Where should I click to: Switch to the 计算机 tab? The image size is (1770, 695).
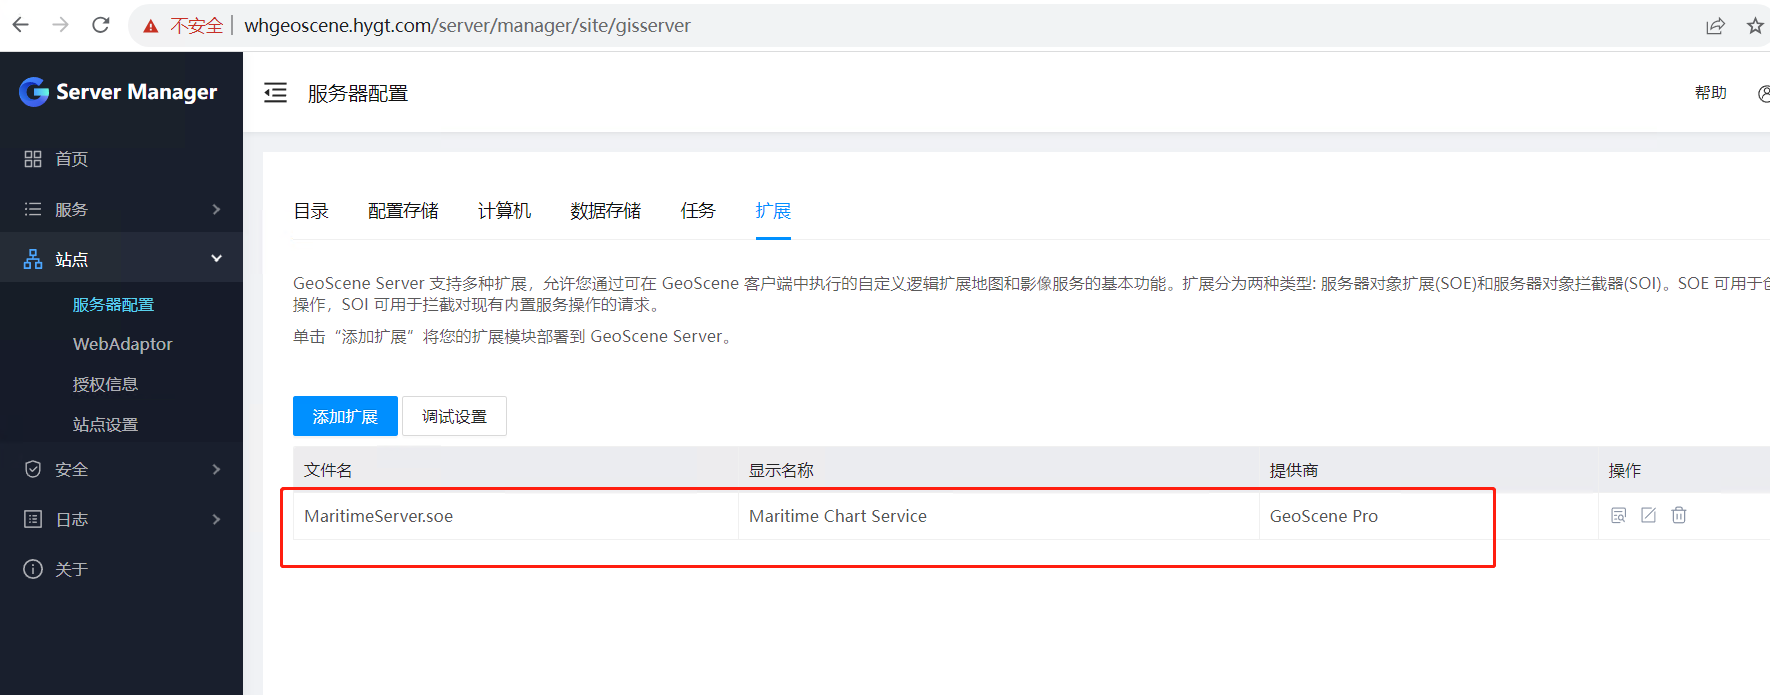tap(504, 211)
